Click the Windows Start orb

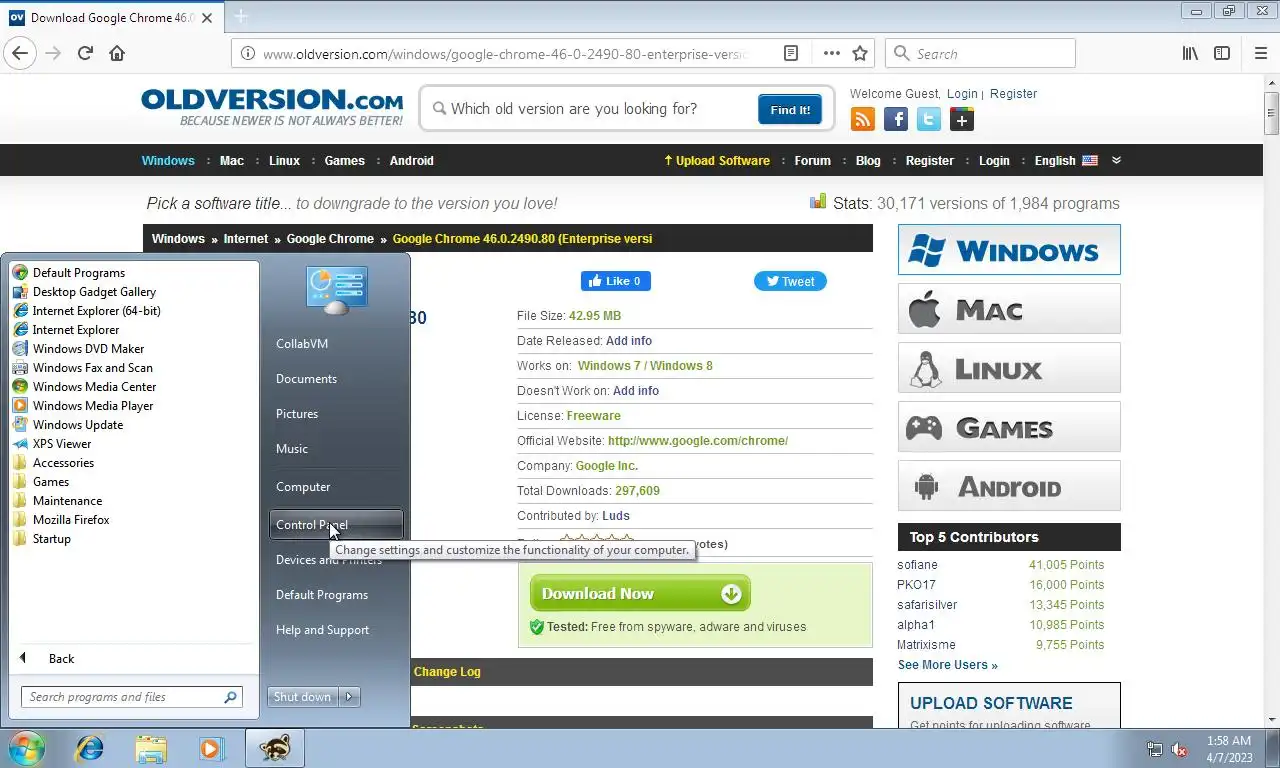(27, 748)
